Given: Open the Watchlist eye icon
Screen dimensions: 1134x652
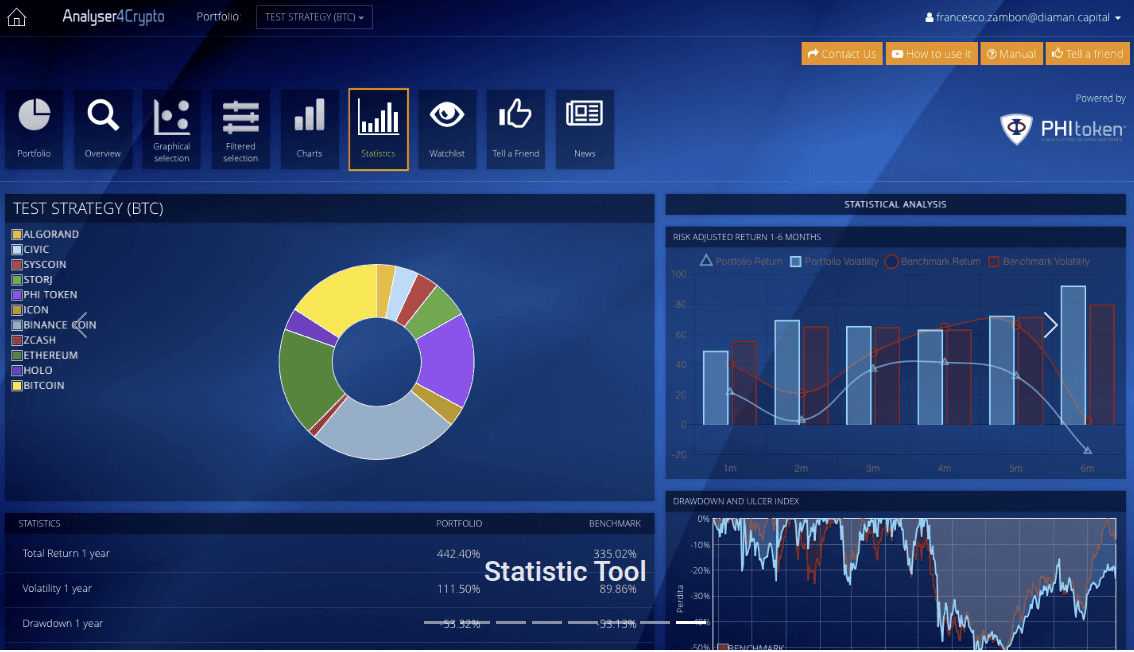Looking at the screenshot, I should (447, 128).
